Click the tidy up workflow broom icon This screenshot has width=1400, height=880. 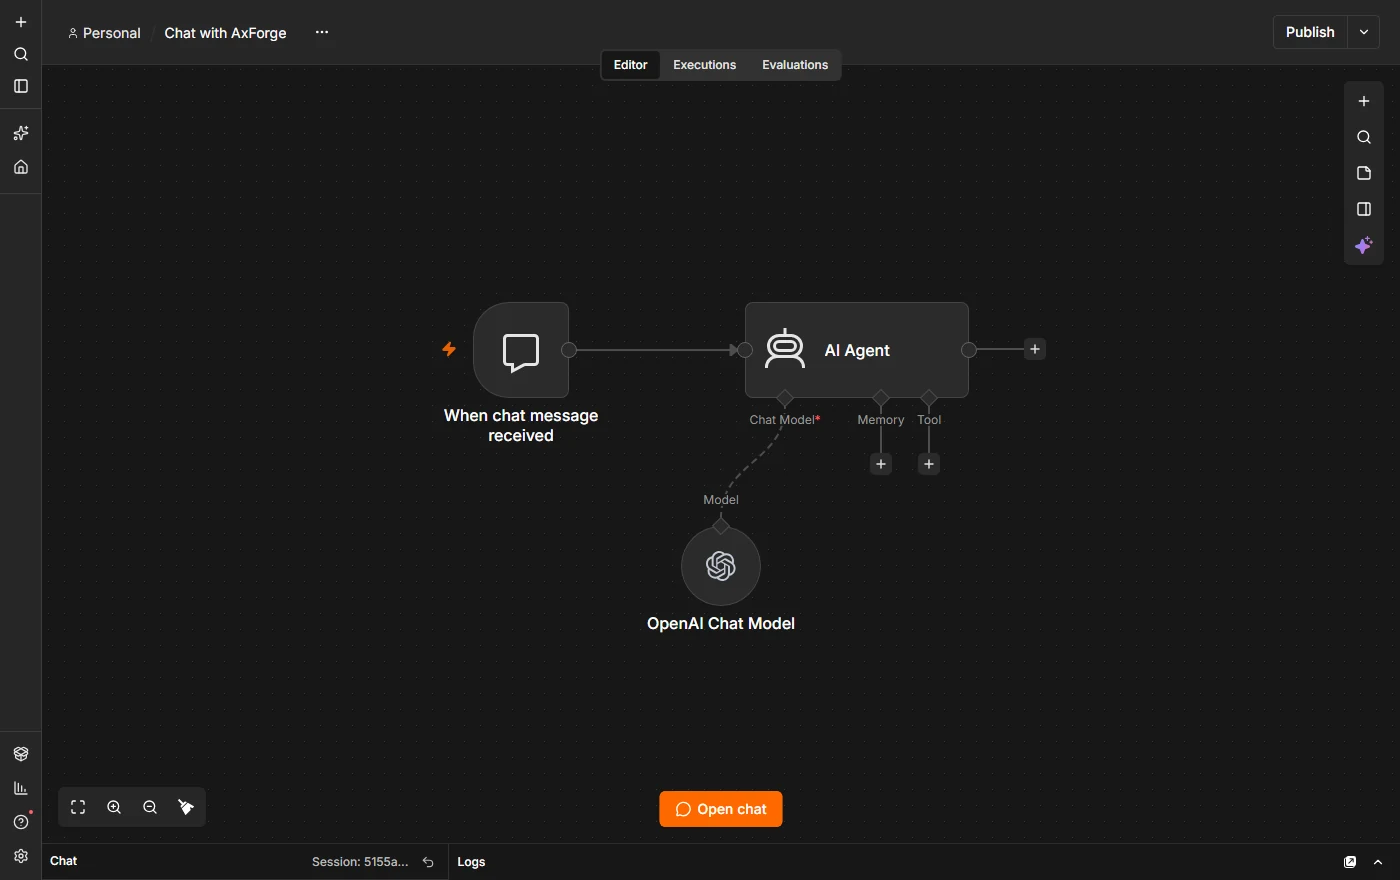(186, 807)
